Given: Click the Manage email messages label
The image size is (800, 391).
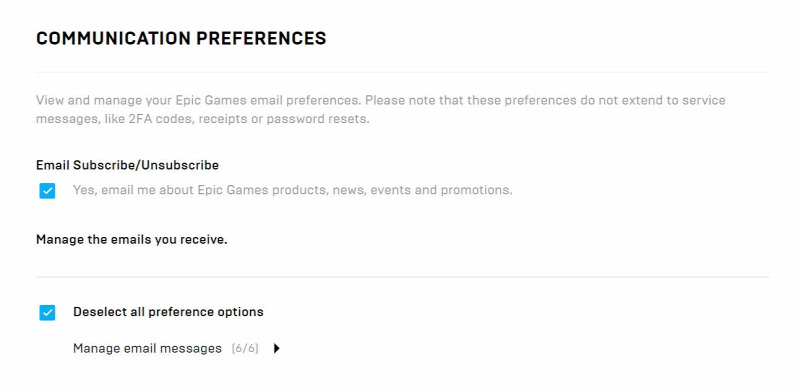Looking at the screenshot, I should pos(147,349).
